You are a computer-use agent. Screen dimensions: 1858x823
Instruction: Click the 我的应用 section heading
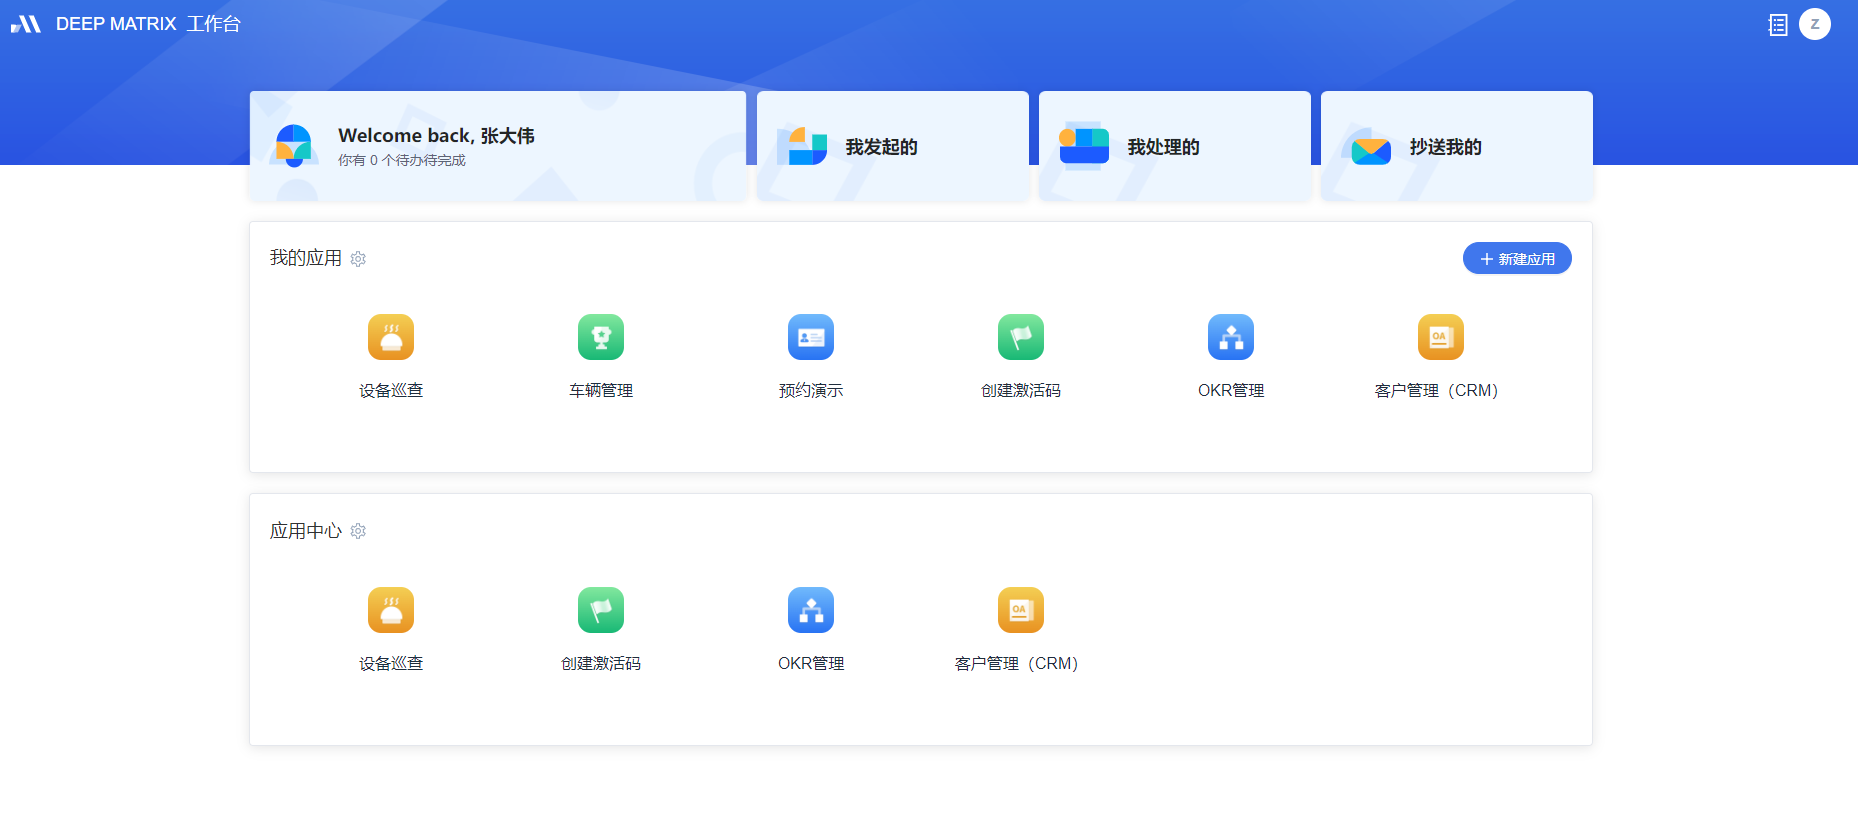click(x=306, y=258)
